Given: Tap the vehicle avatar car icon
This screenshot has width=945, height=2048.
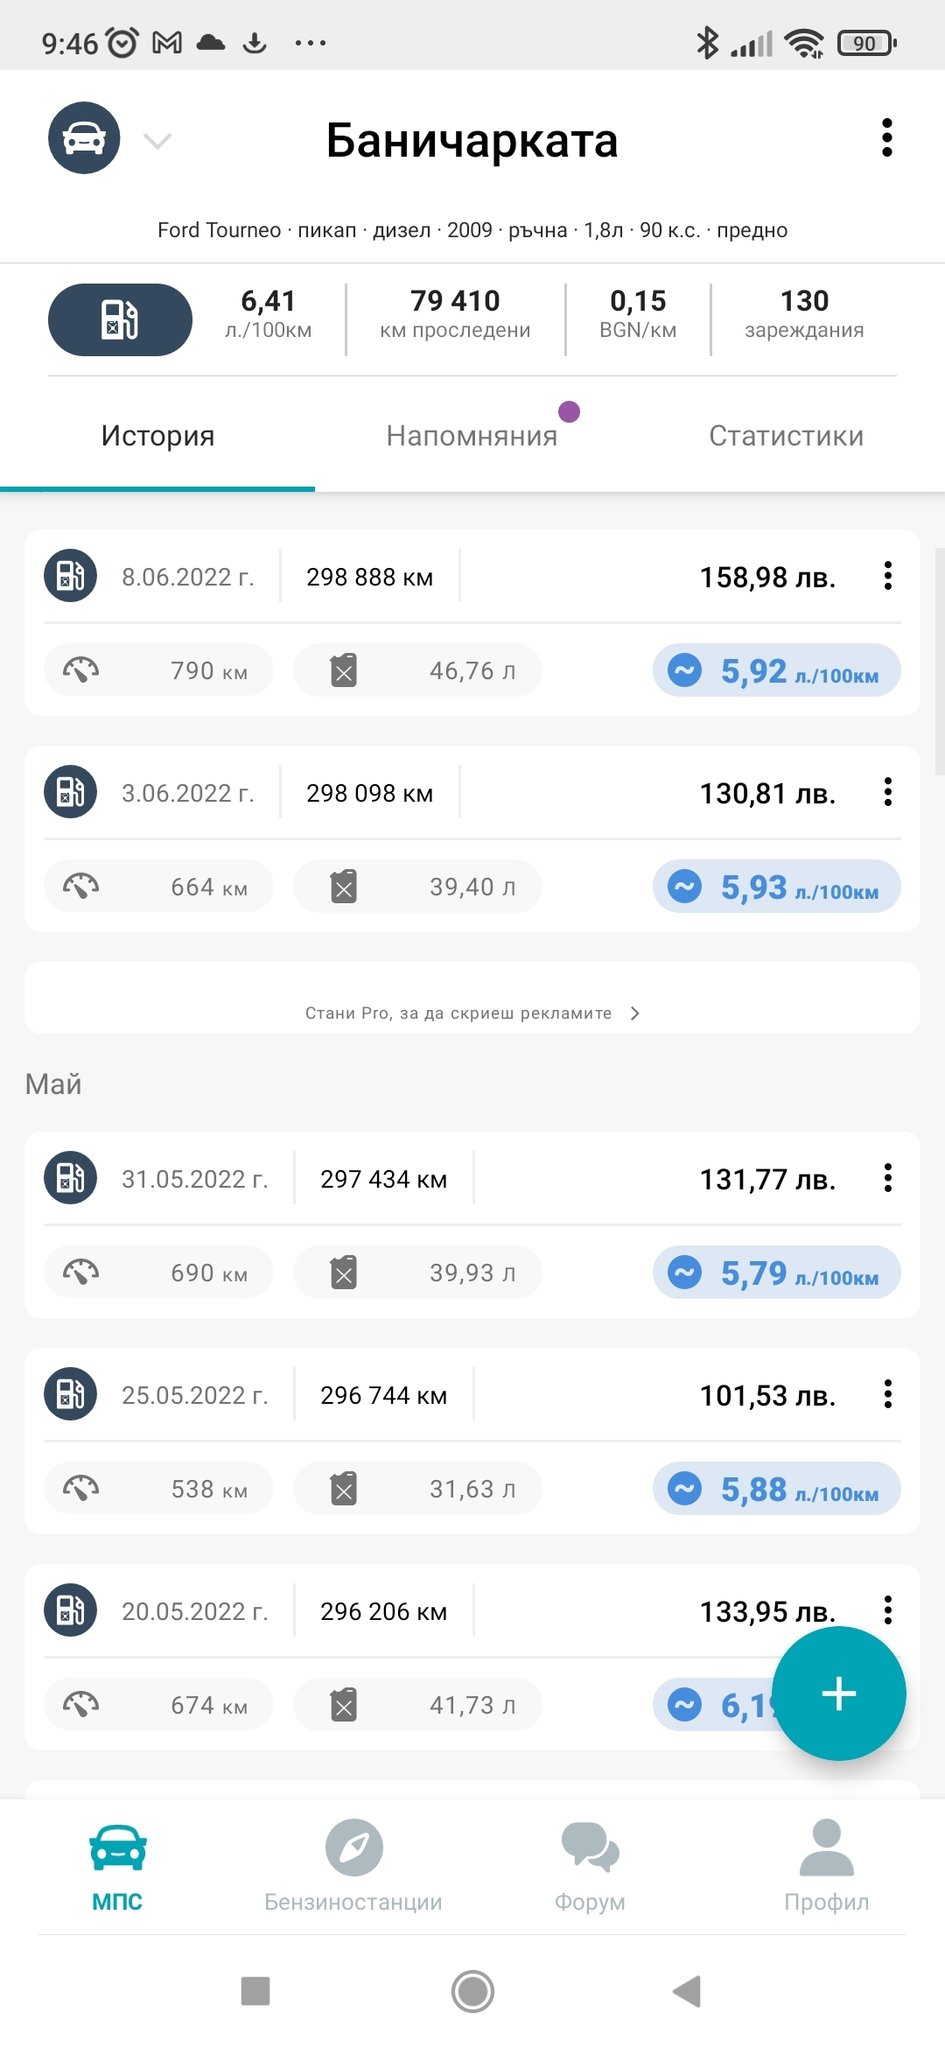Looking at the screenshot, I should tap(84, 138).
